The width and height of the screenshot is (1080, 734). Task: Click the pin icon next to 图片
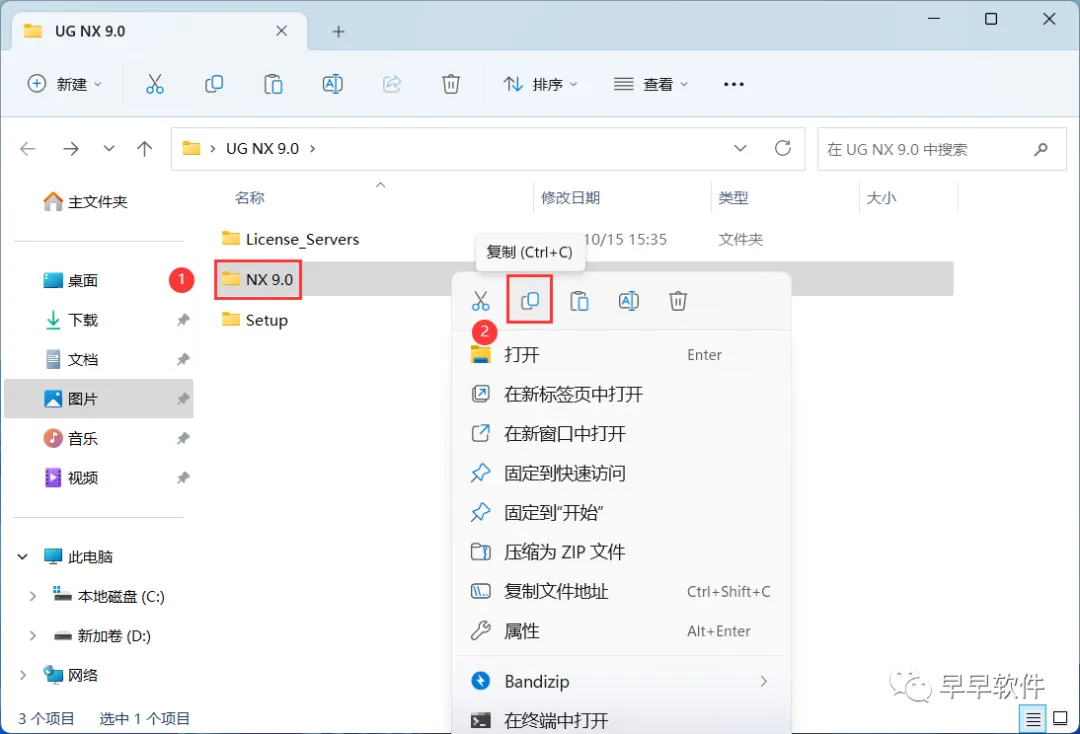tap(183, 399)
